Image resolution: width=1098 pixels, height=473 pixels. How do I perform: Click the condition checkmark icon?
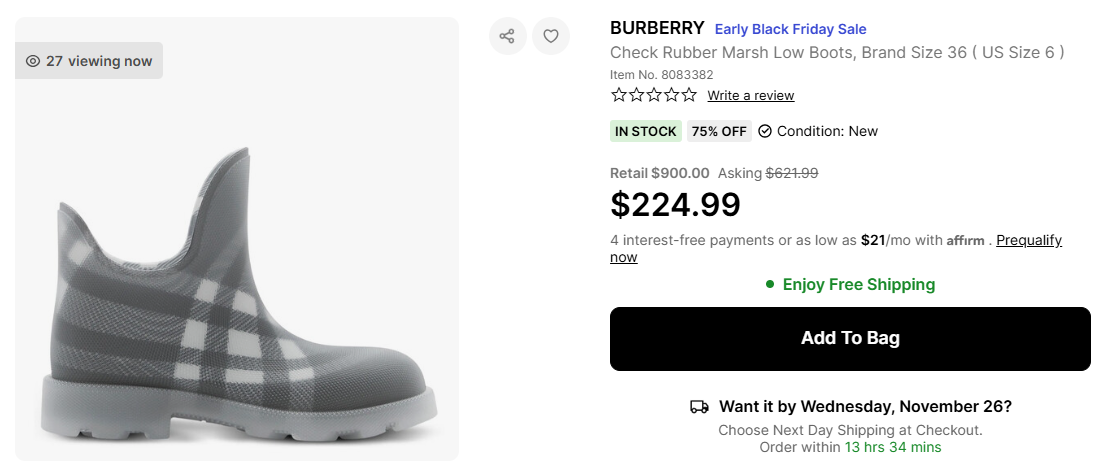[765, 131]
